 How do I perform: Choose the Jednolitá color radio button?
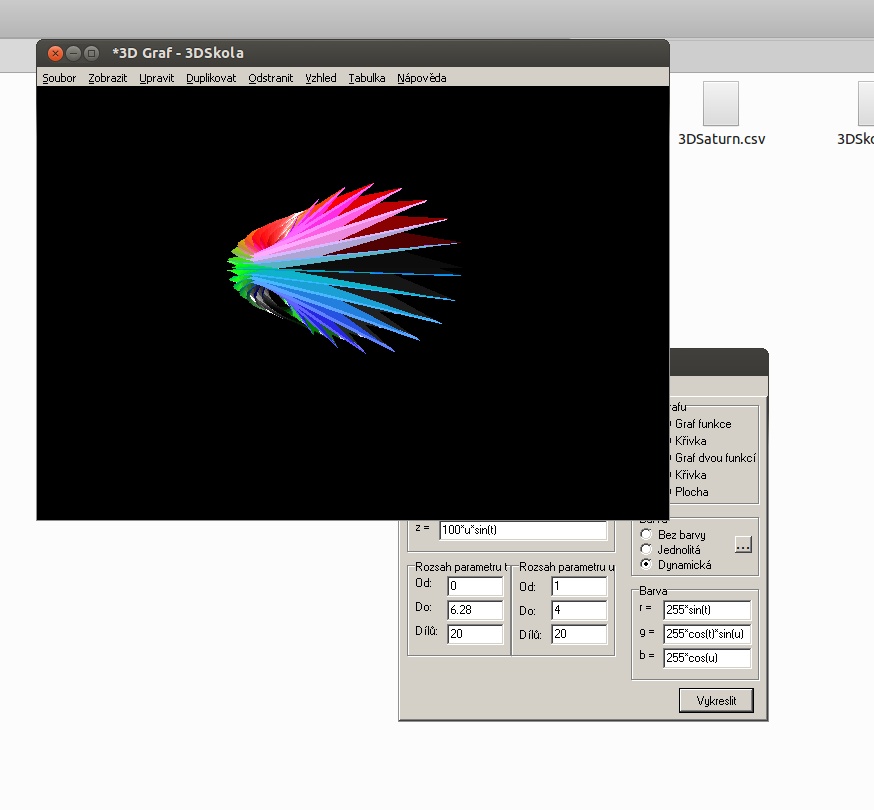click(646, 550)
